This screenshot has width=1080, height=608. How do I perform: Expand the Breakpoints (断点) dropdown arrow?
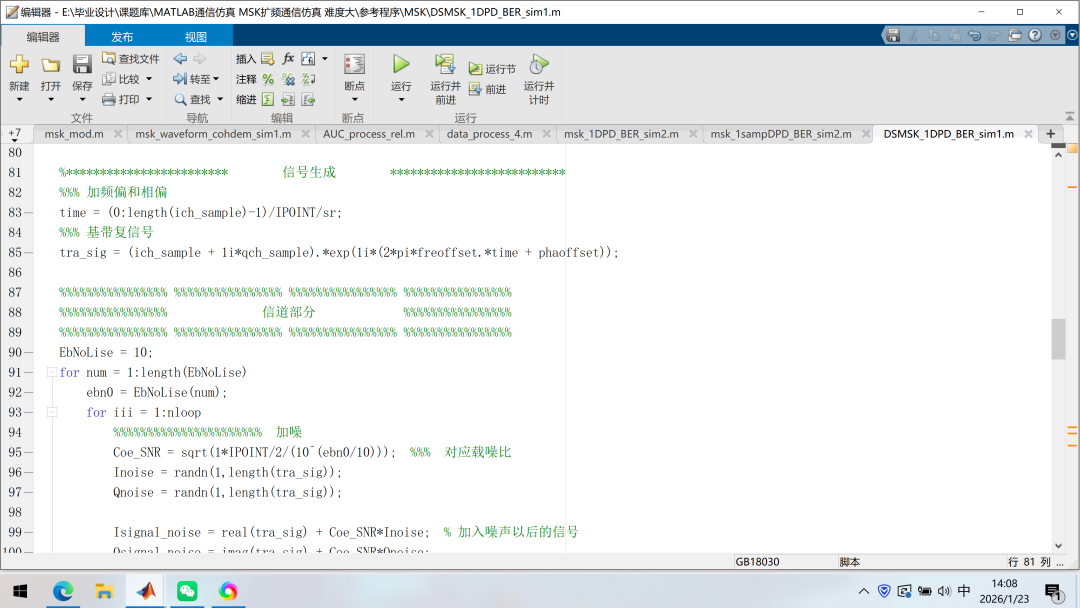(x=354, y=100)
